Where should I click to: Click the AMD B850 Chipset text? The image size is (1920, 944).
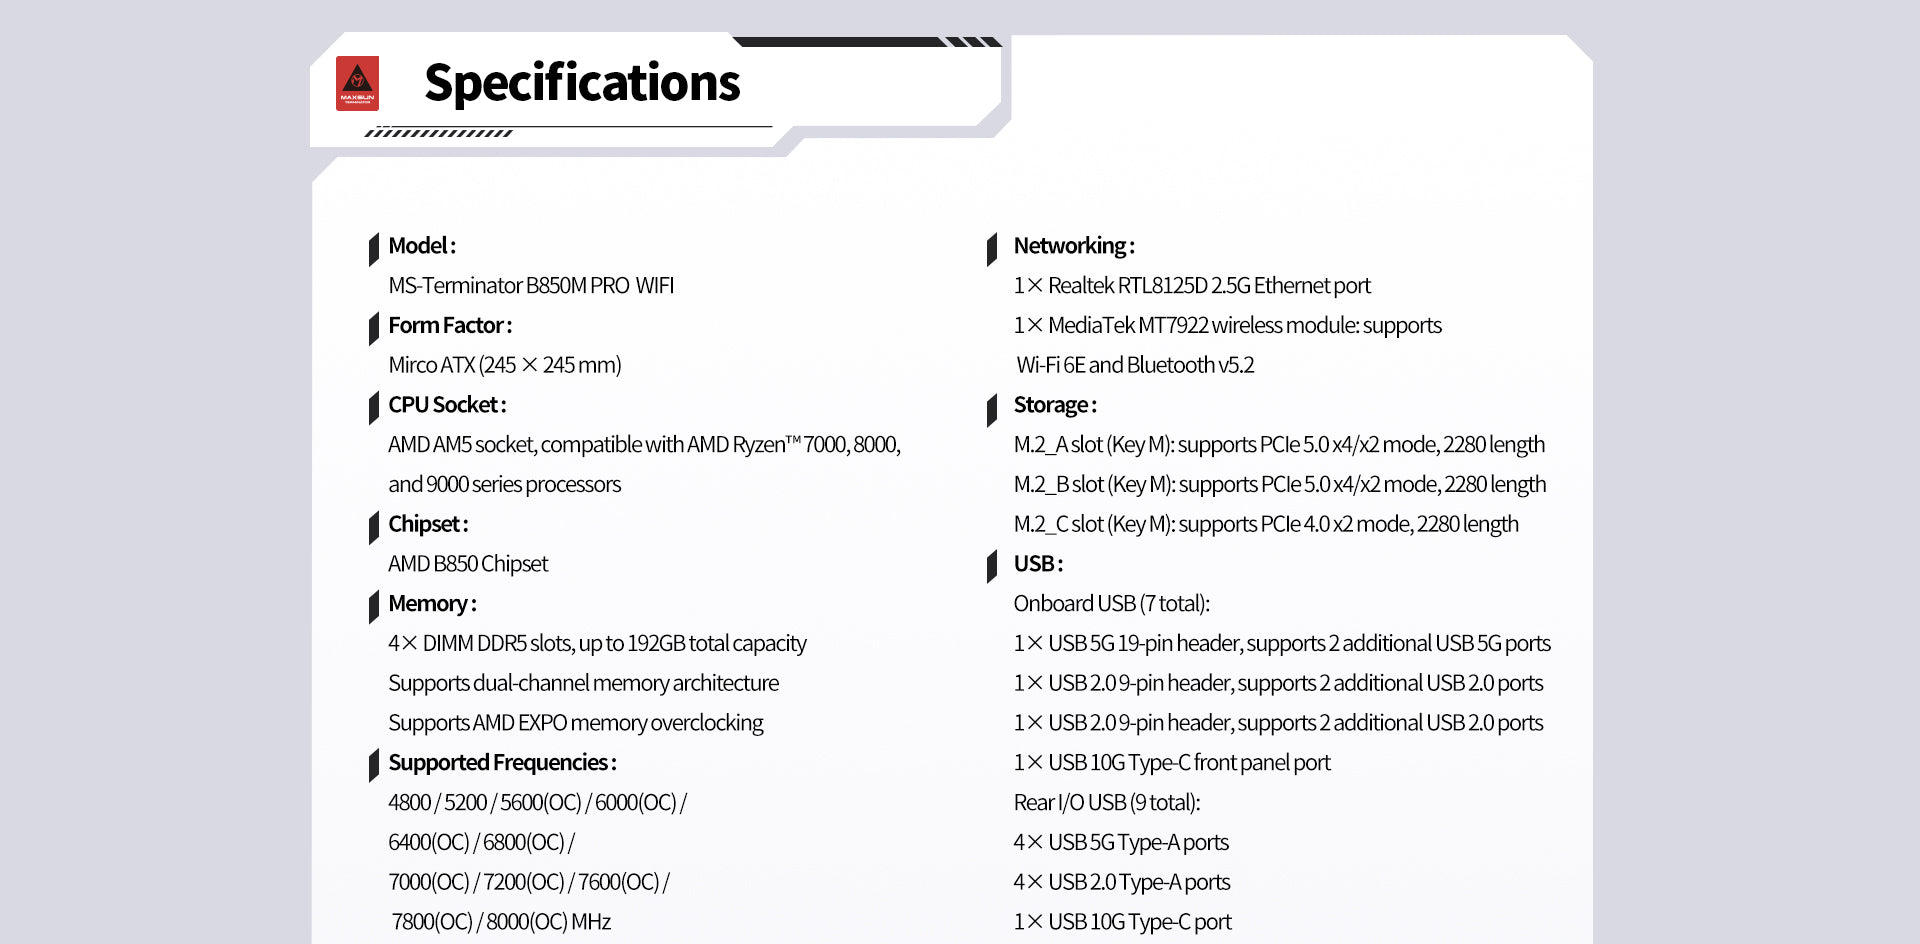tap(468, 564)
